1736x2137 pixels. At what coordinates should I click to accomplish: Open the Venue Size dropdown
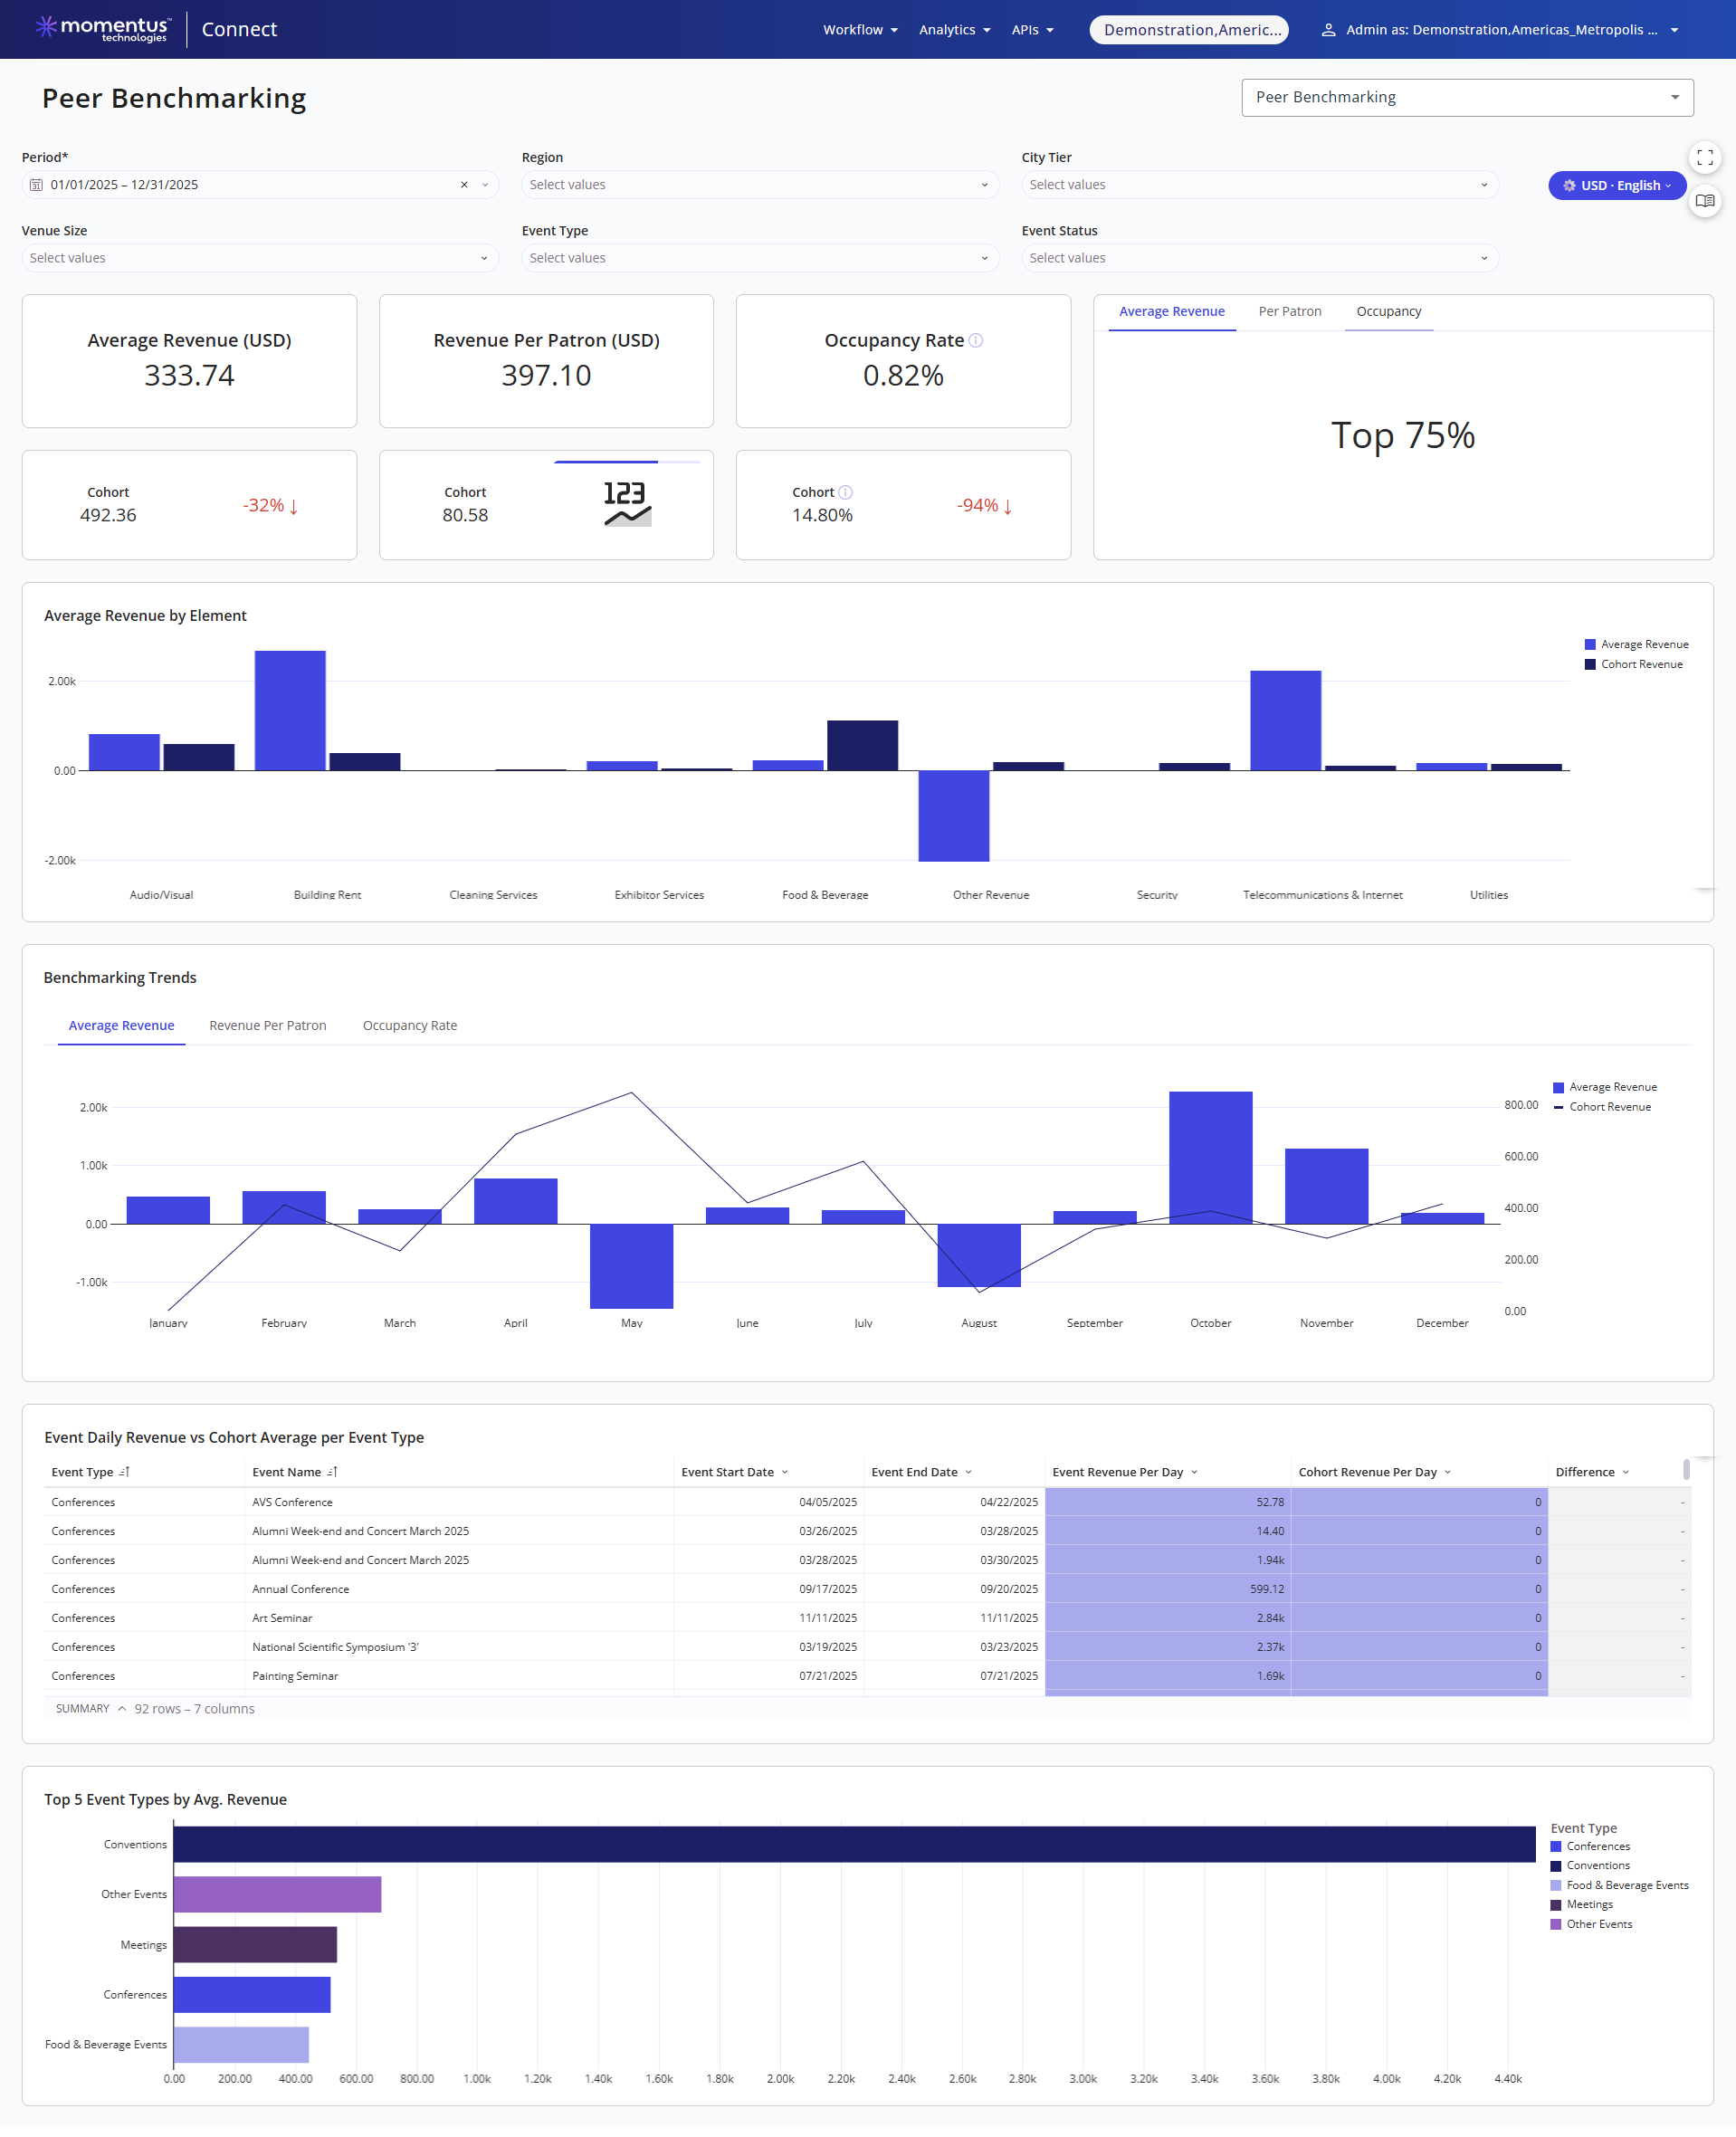tap(260, 258)
